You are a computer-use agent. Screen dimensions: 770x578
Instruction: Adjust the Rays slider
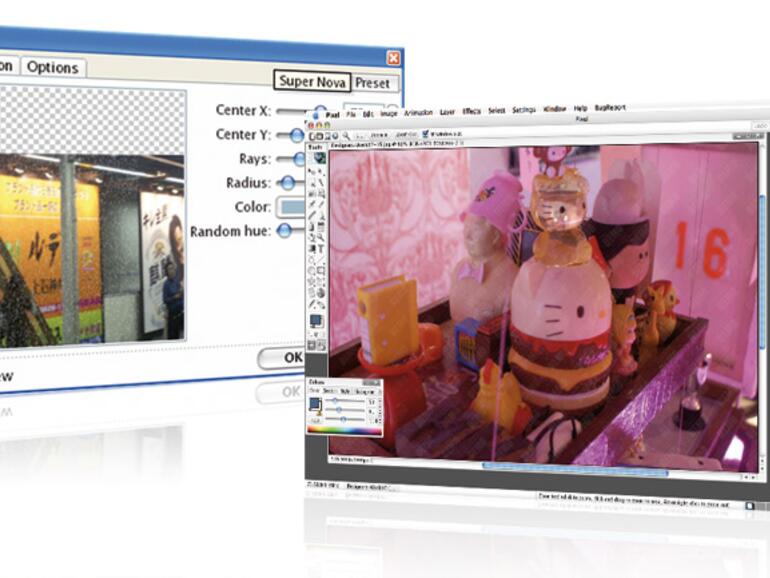pos(299,158)
